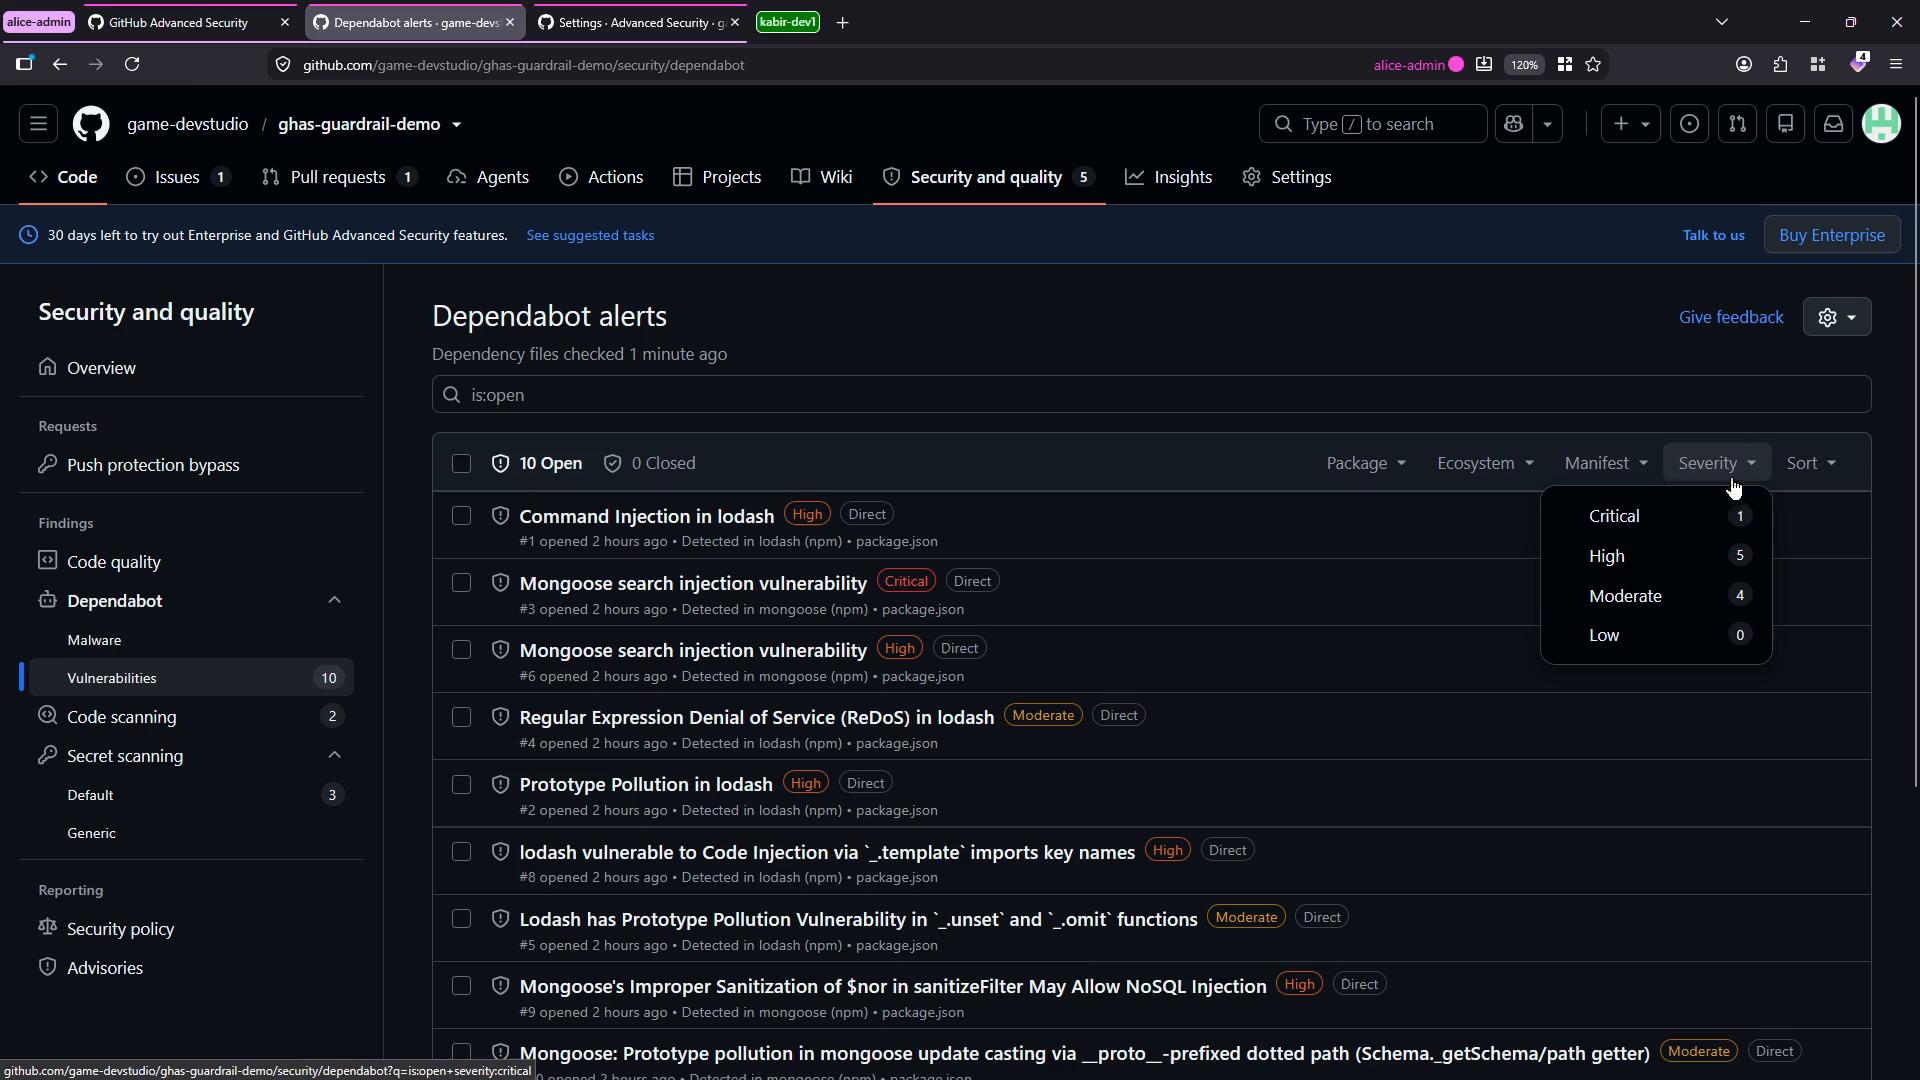Filter alerts by Critical severity
The image size is (1920, 1080).
click(1656, 516)
